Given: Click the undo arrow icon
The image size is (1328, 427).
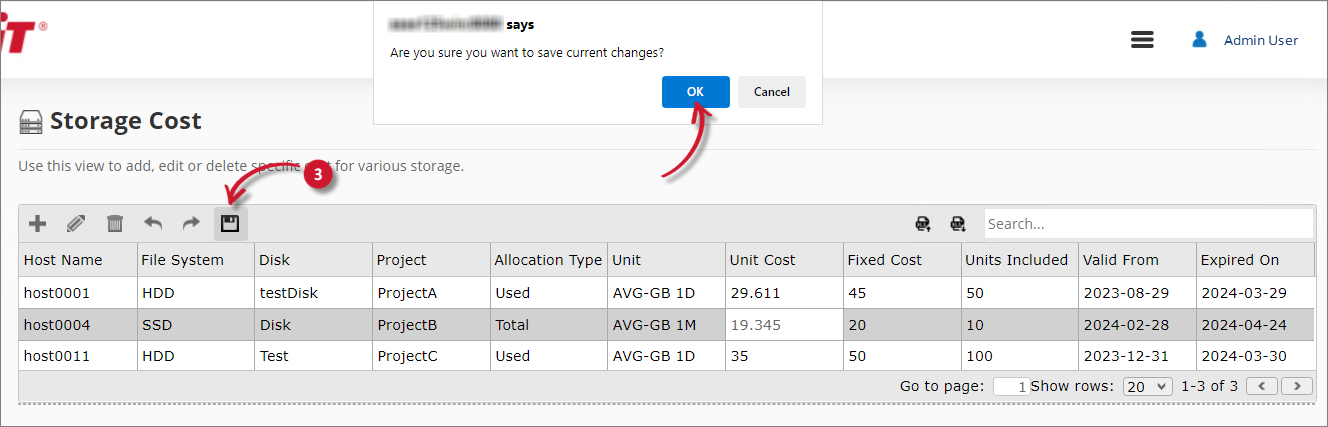Looking at the screenshot, I should (153, 224).
